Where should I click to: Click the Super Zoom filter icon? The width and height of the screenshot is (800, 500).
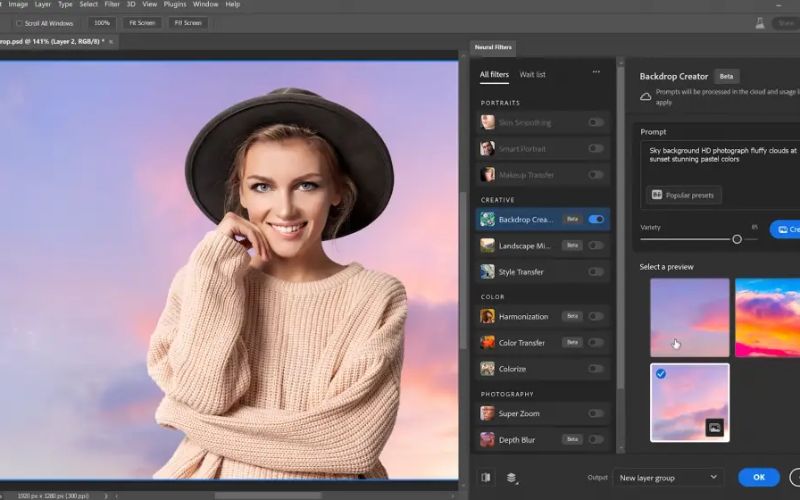tap(487, 413)
